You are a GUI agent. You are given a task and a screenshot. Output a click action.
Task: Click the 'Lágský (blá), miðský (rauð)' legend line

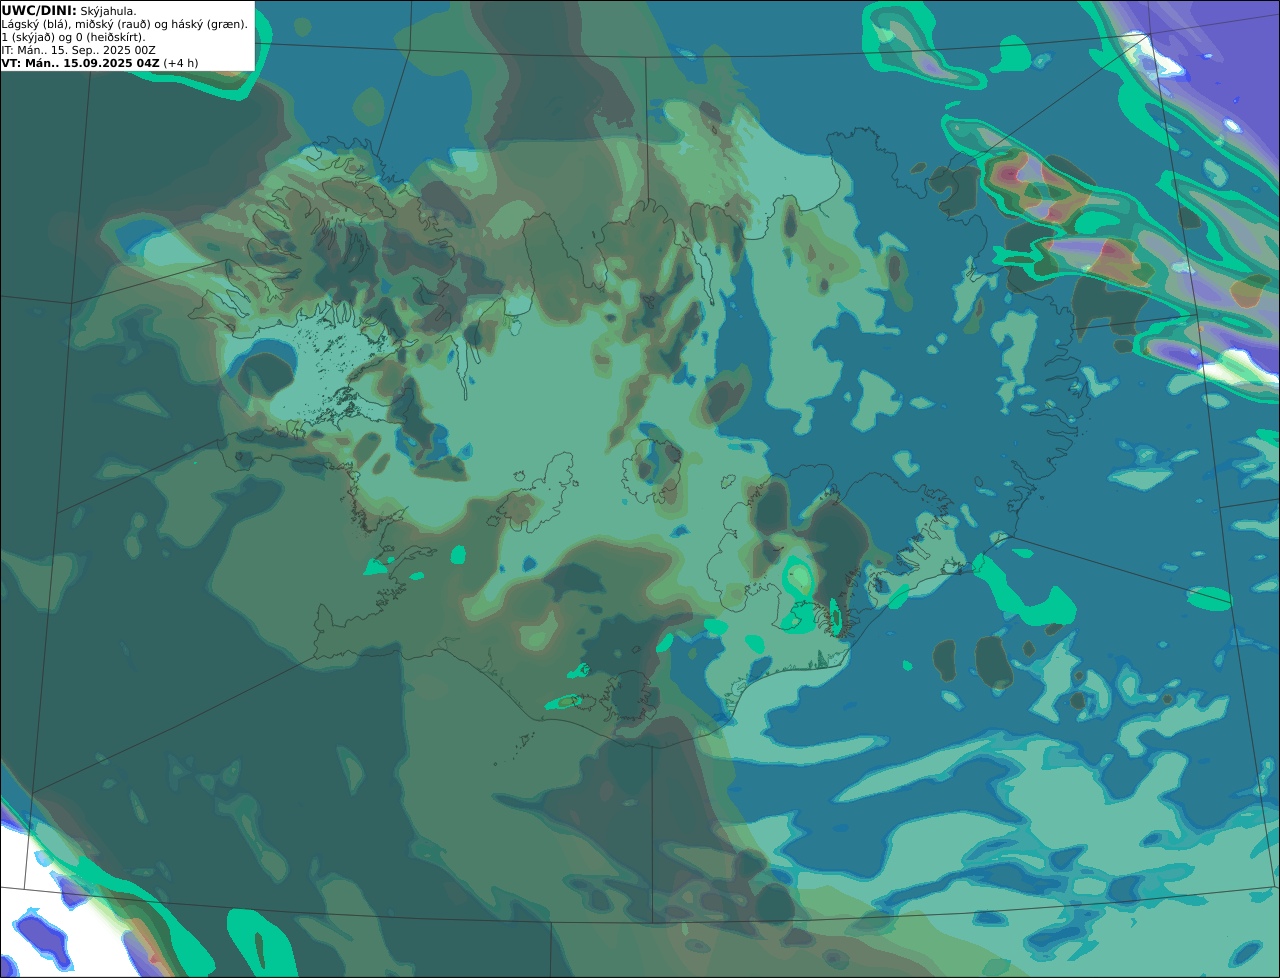[125, 24]
